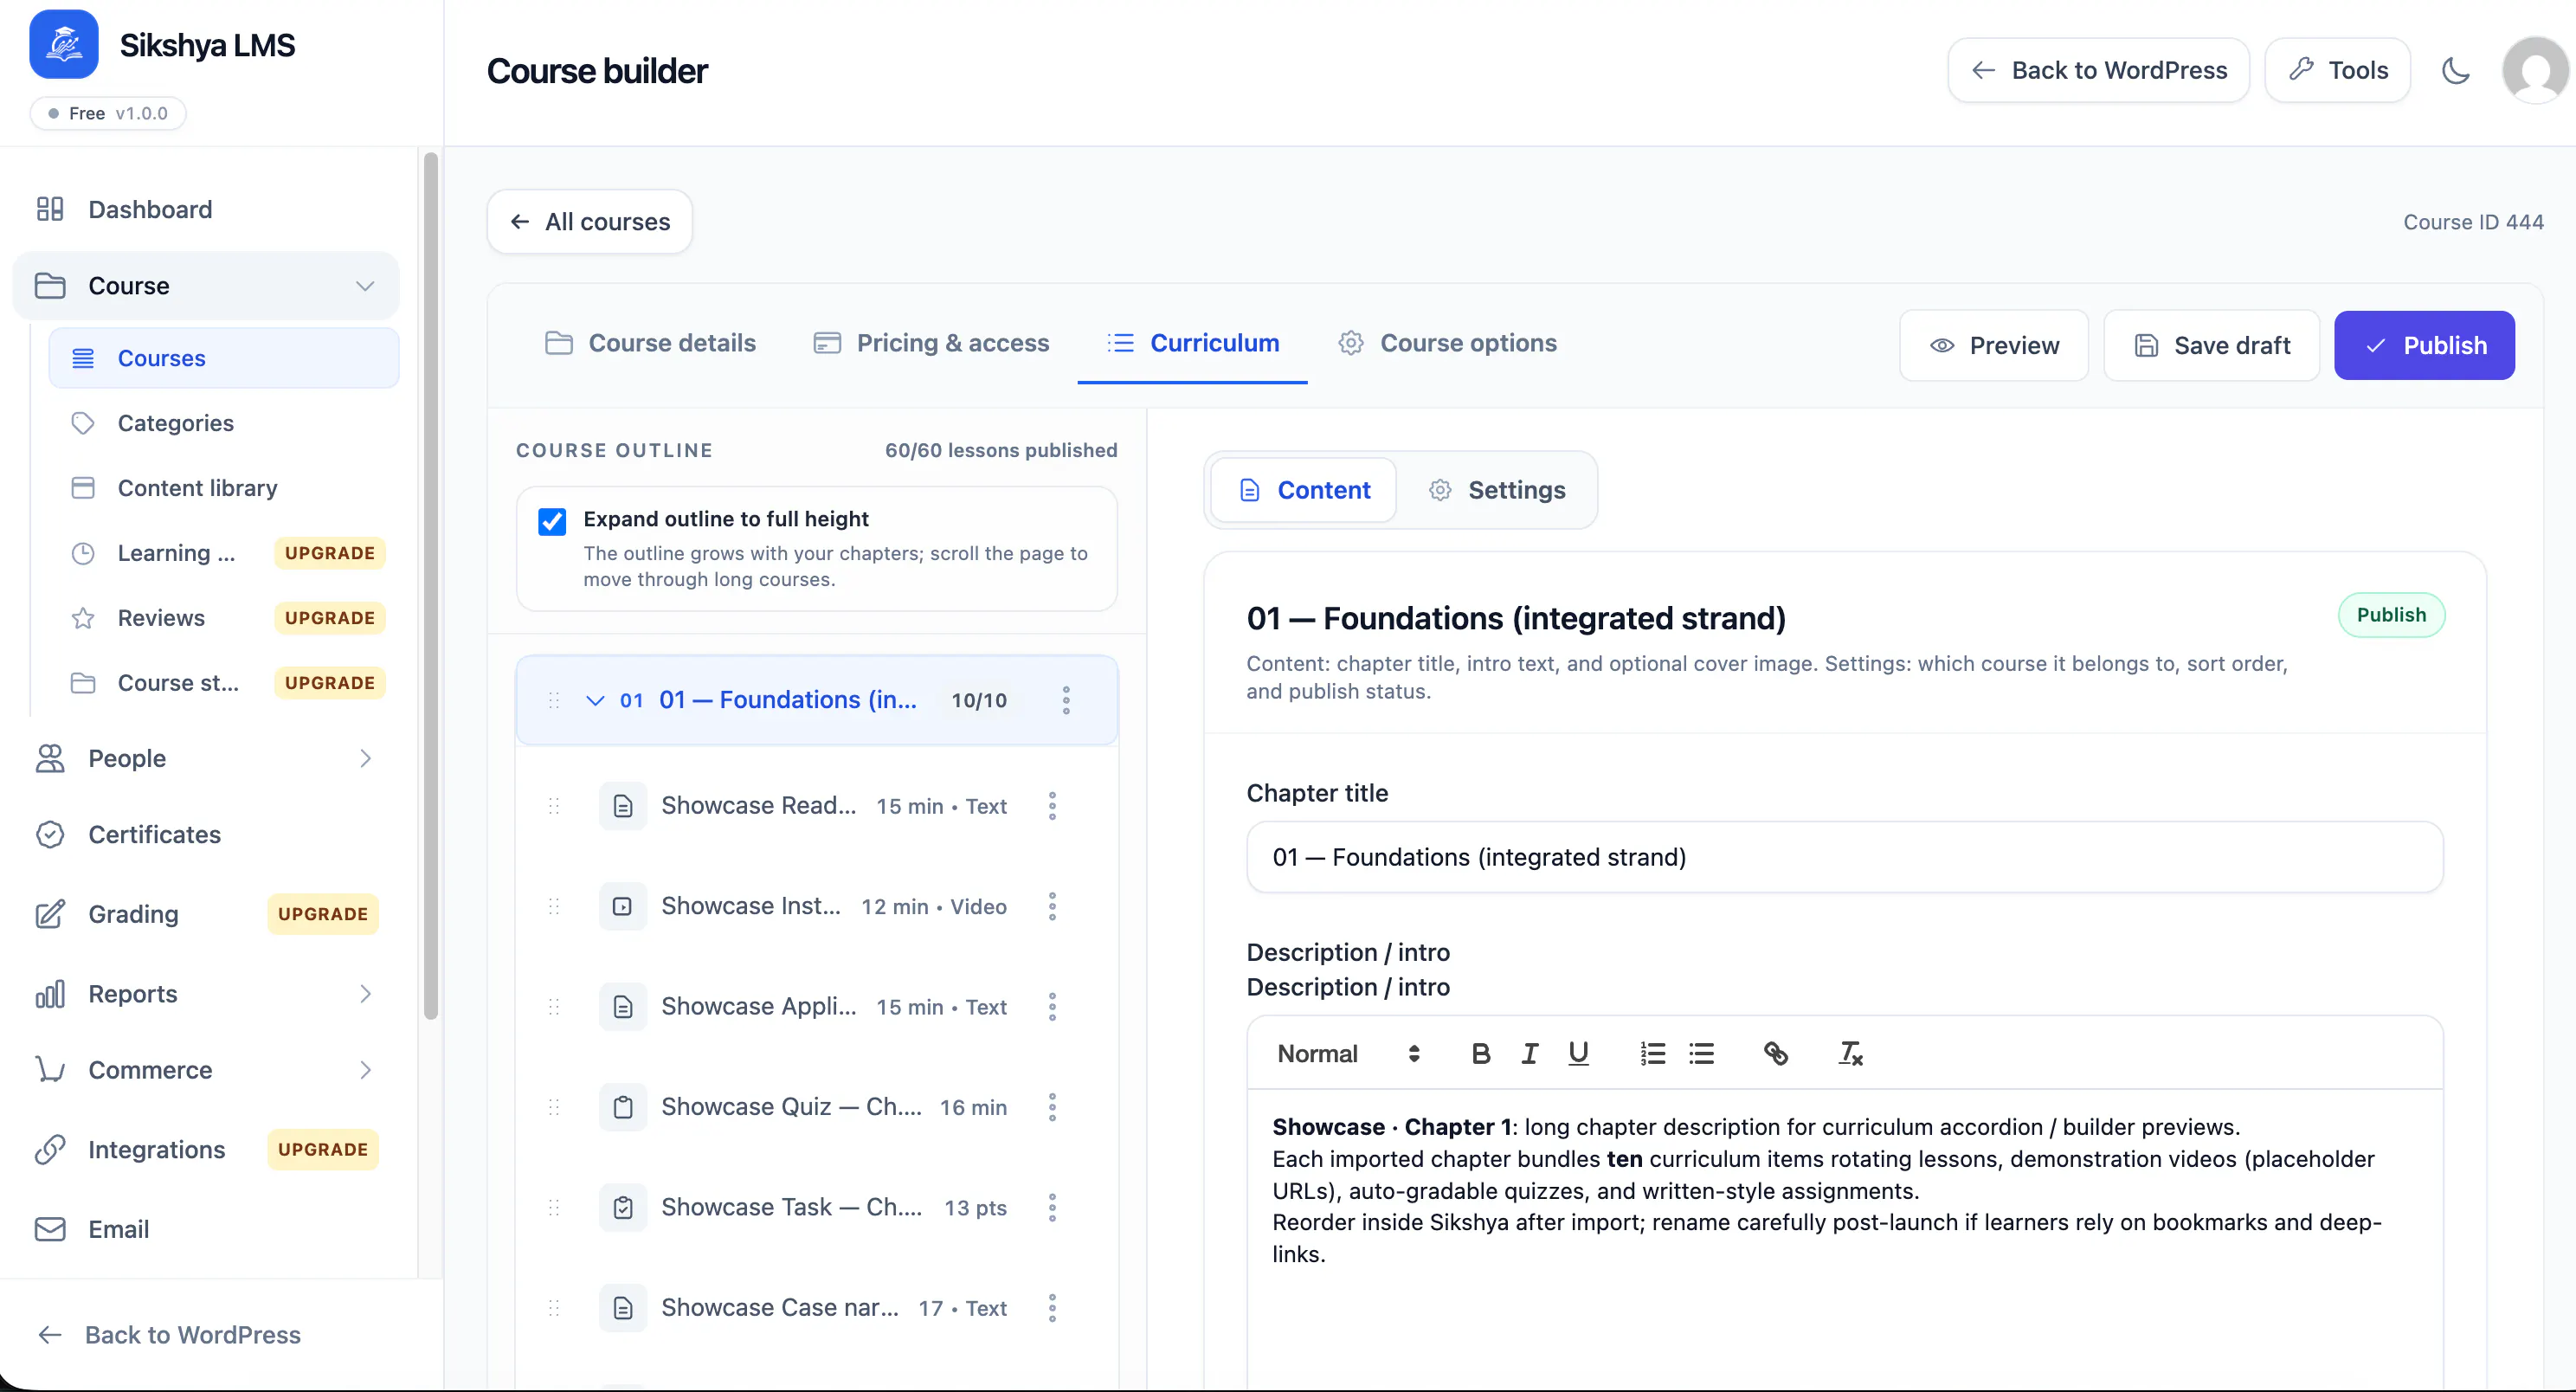Apply italic formatting in editor
The image size is (2576, 1392).
pos(1529,1053)
